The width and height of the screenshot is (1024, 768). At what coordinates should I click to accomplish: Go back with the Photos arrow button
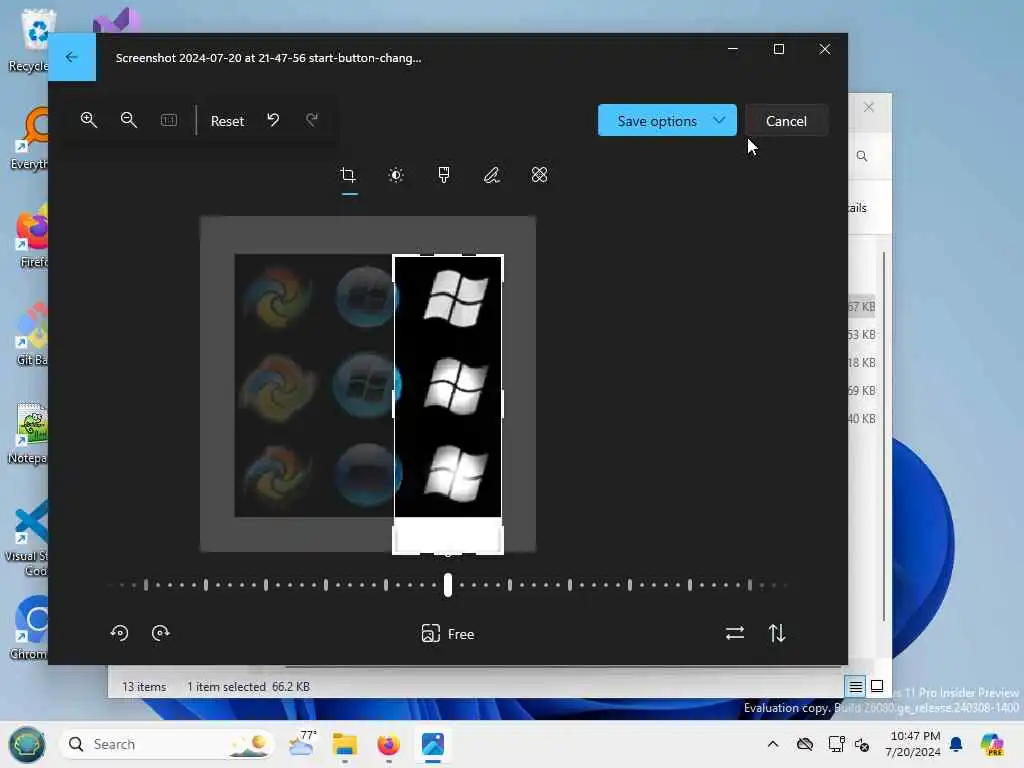pos(72,57)
